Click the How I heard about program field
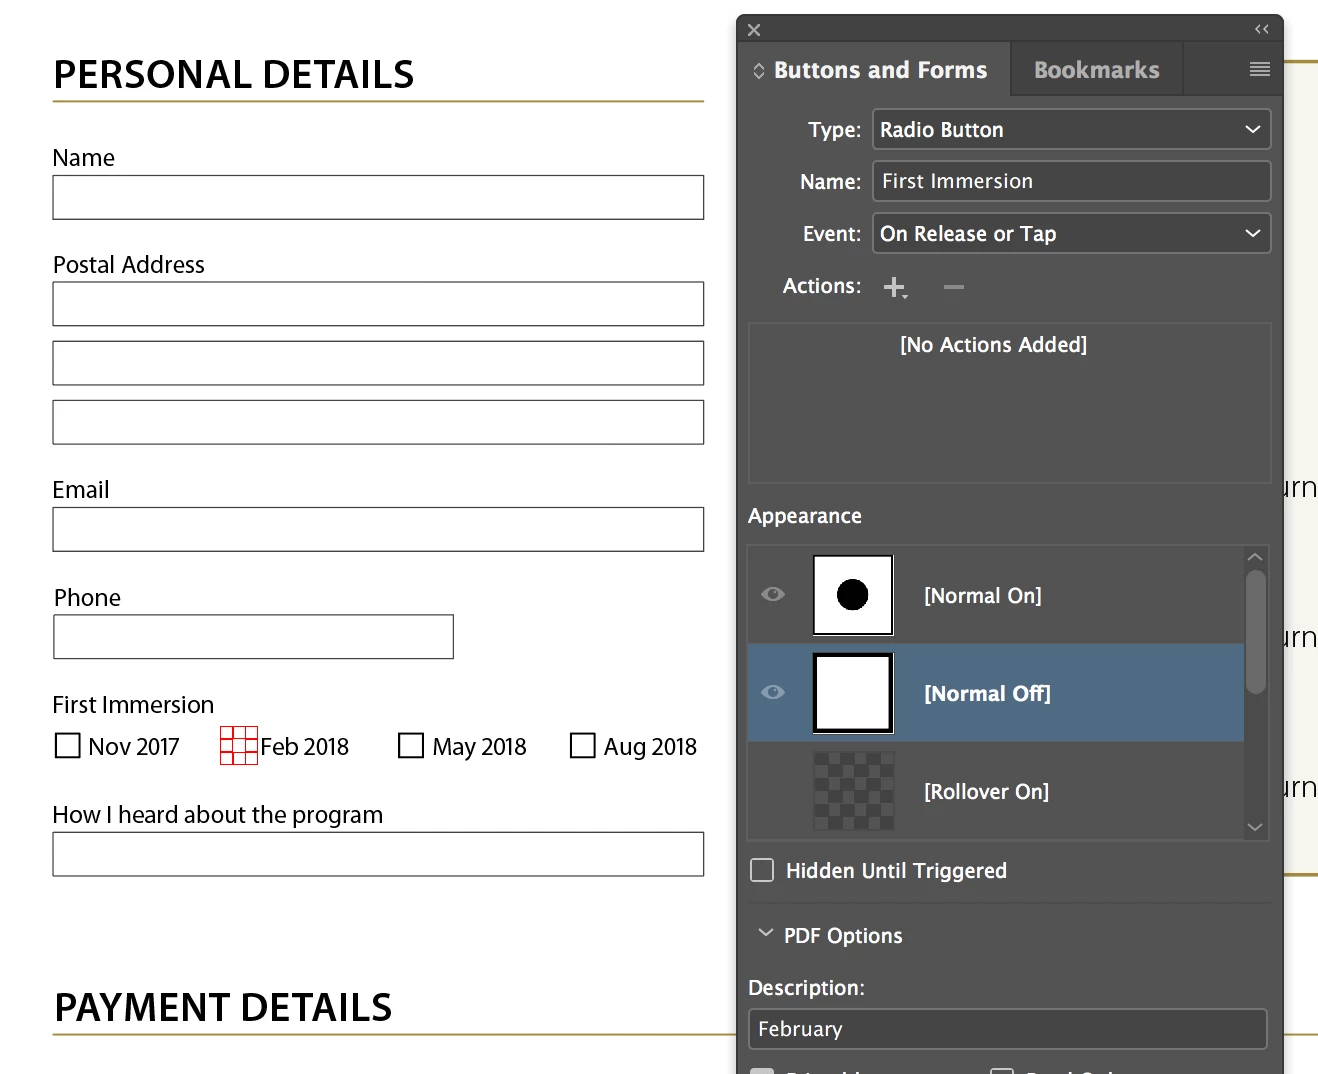Screen dimensions: 1318x1074 click(378, 854)
